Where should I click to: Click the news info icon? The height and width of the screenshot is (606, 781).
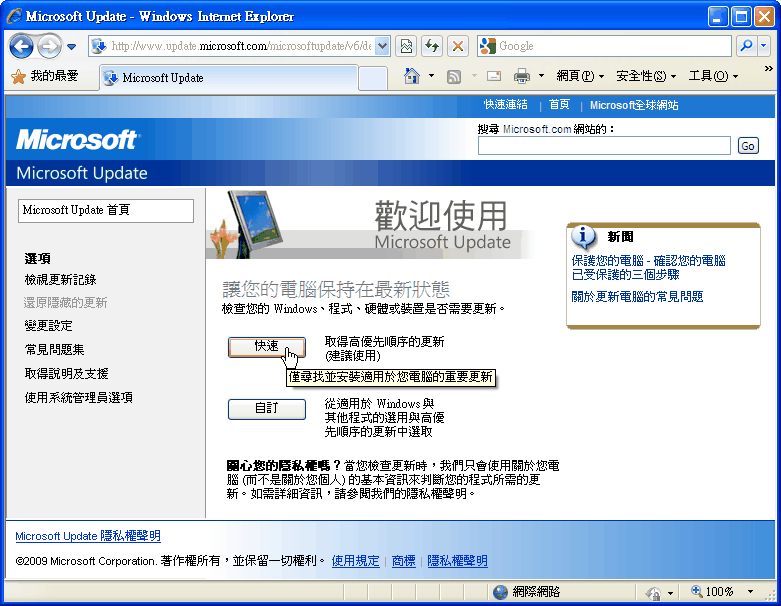coord(584,237)
